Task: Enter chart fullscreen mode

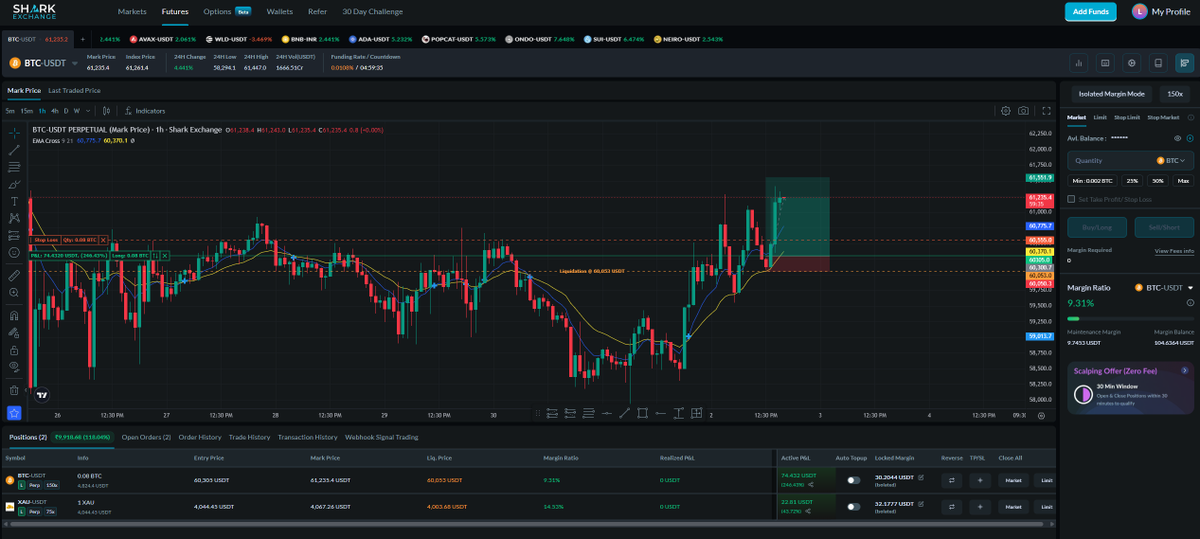Action: click(1046, 111)
